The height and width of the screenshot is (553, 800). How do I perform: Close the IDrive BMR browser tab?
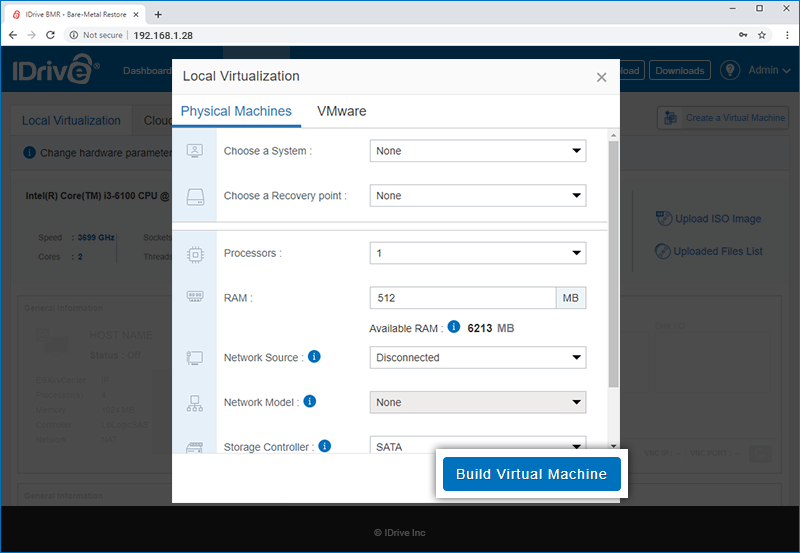pyautogui.click(x=136, y=14)
